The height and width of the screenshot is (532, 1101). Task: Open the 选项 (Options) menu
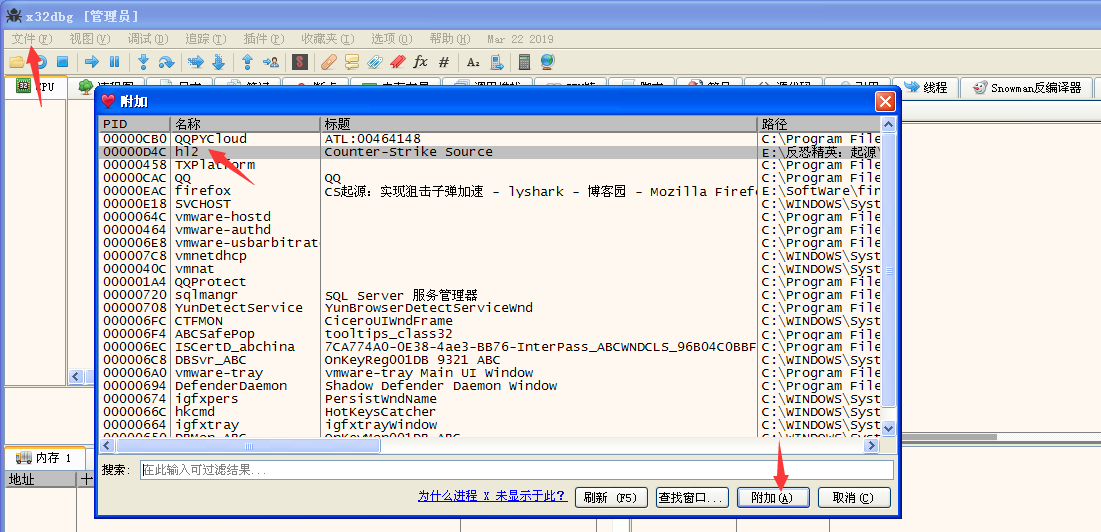point(393,39)
